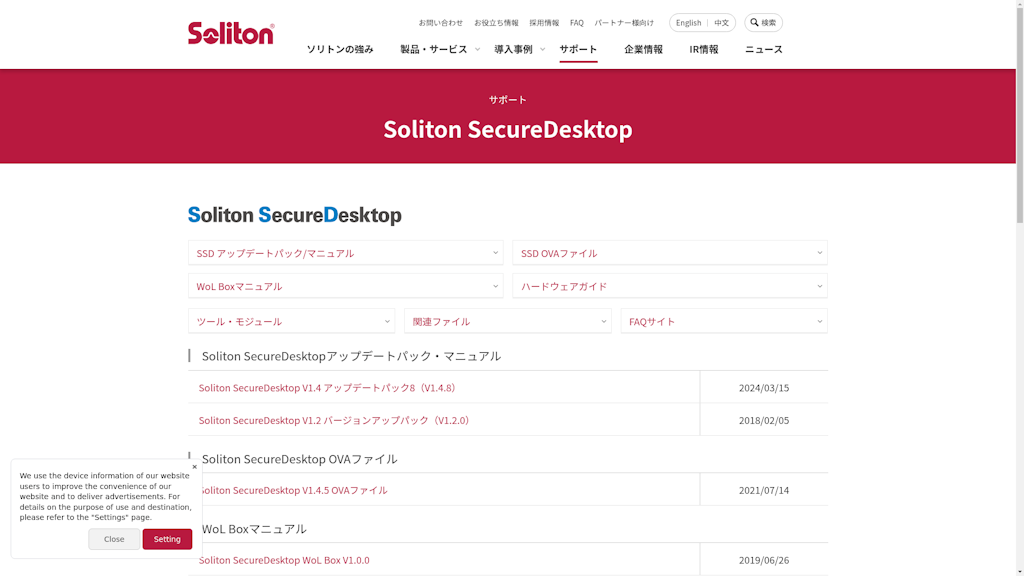Select the IR情報 navigation item
This screenshot has width=1024, height=576.
(704, 49)
